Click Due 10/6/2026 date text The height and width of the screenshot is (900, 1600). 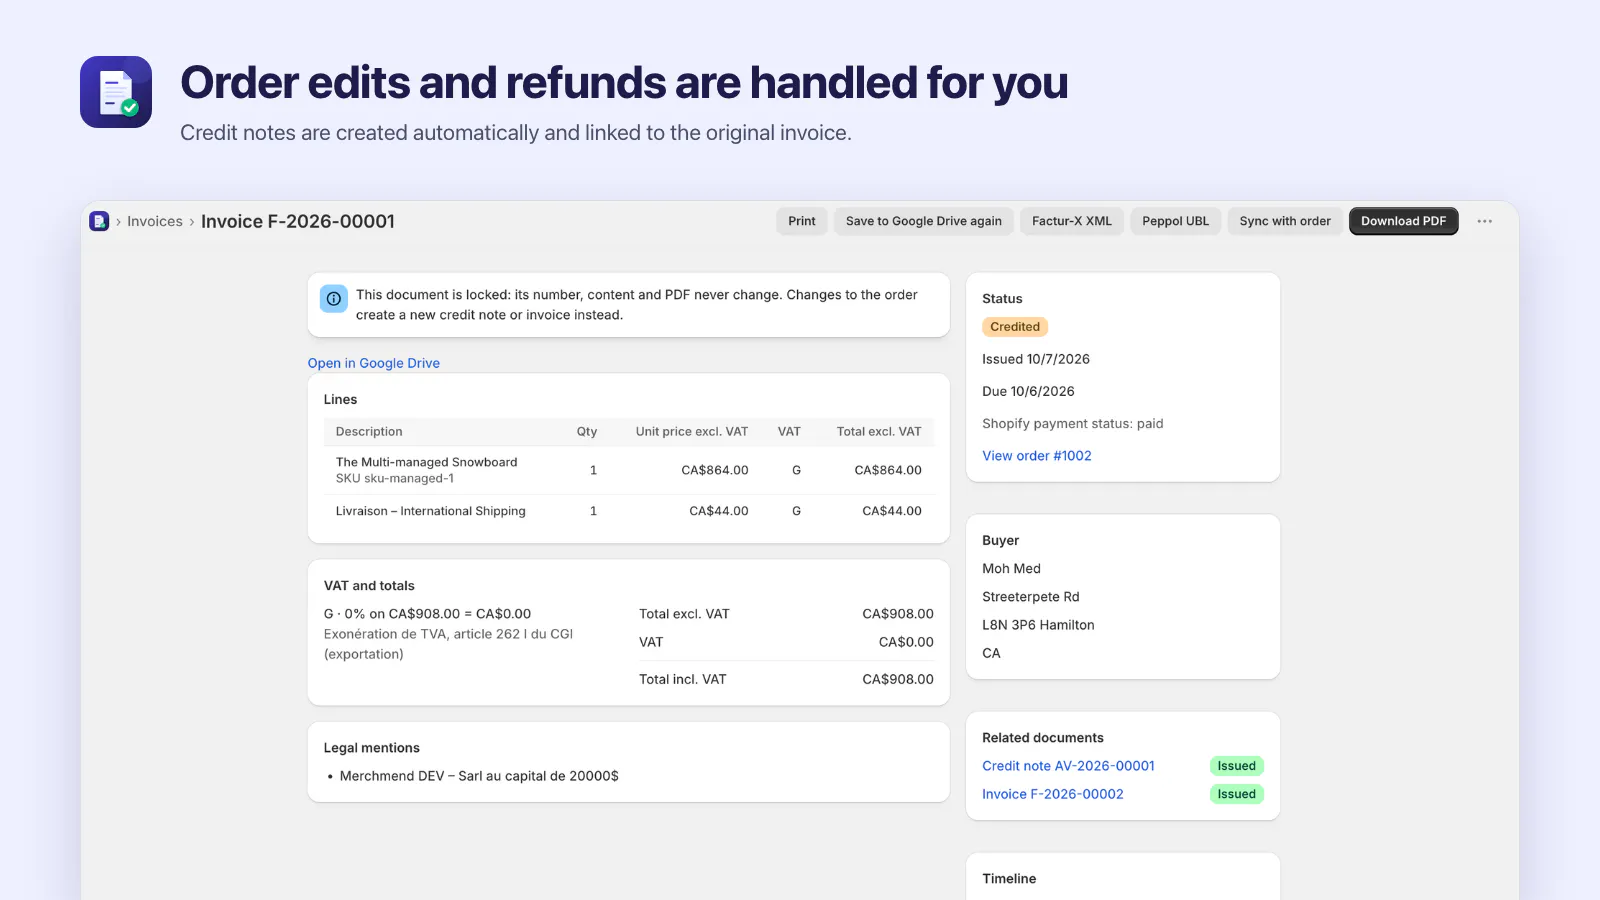pyautogui.click(x=1028, y=391)
